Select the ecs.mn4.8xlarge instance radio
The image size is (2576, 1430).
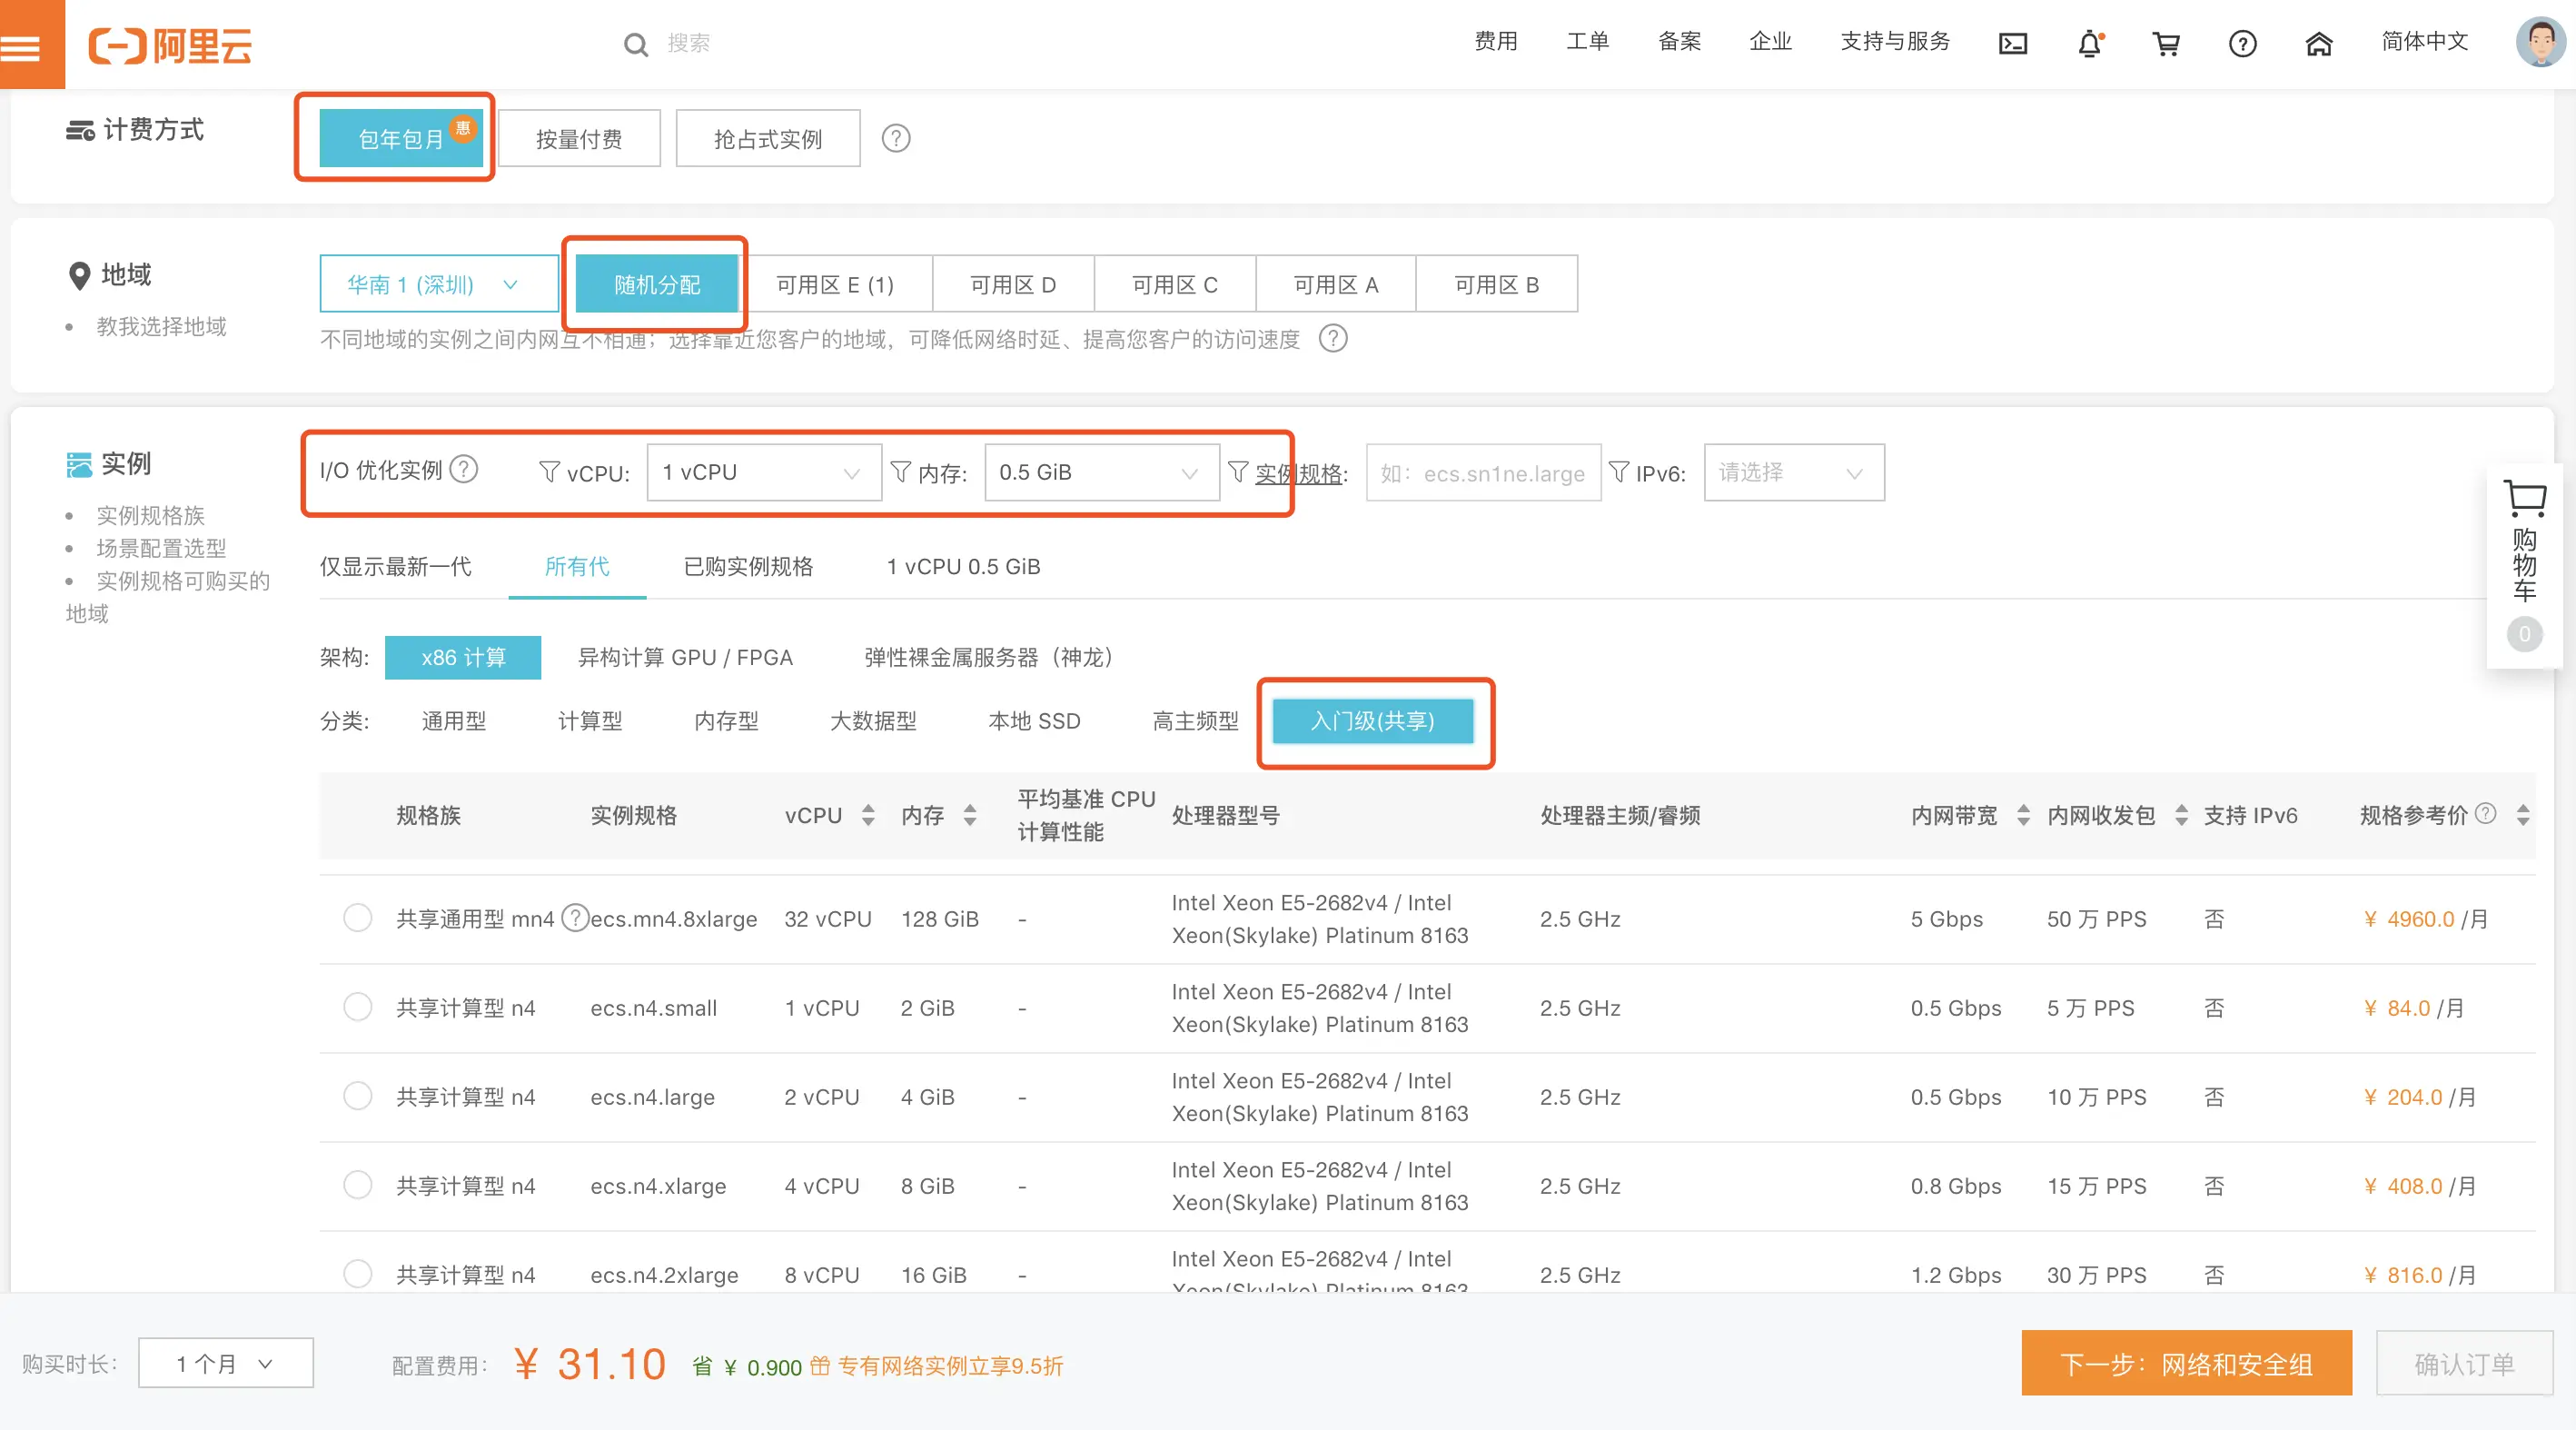coord(358,918)
